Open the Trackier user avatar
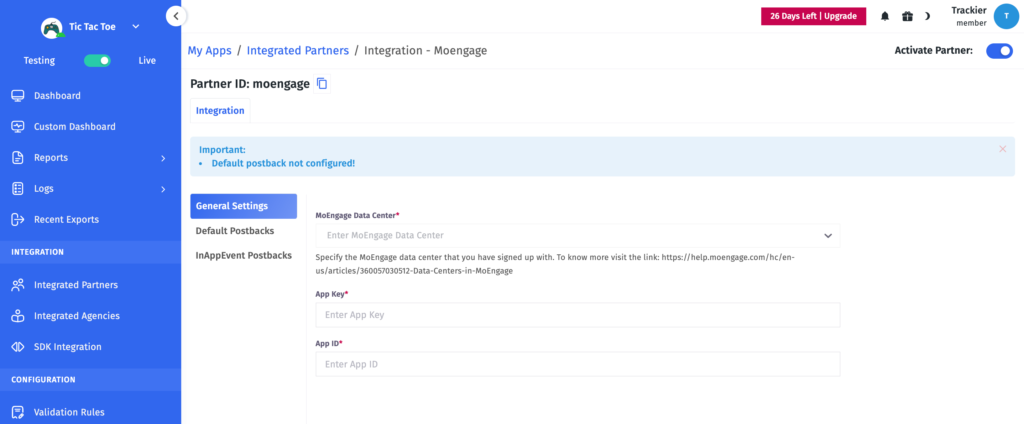The width and height of the screenshot is (1024, 424). click(1006, 16)
